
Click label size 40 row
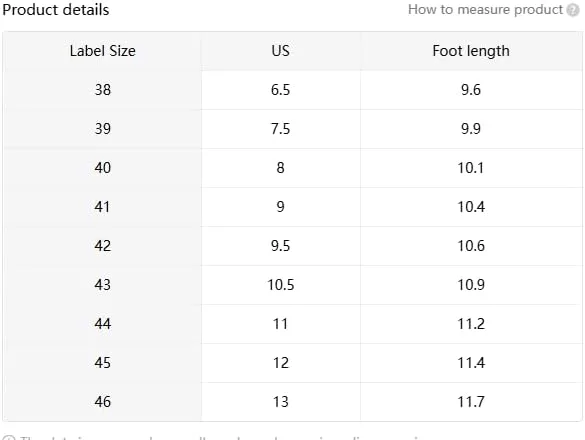(x=292, y=168)
